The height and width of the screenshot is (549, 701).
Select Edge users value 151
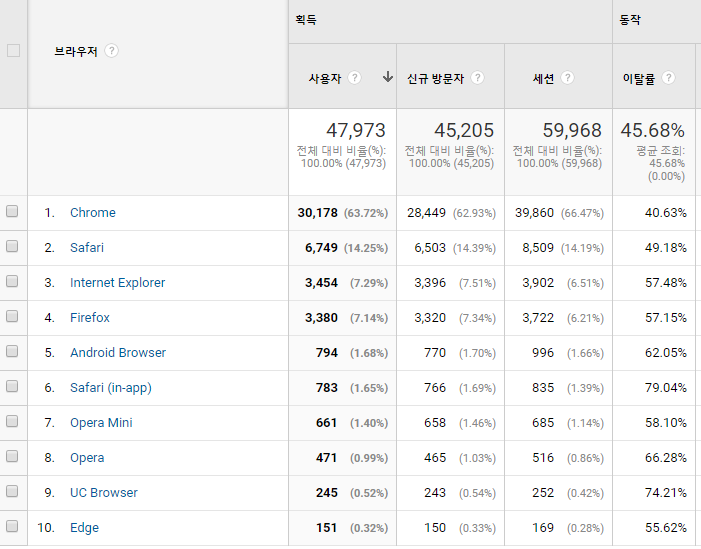click(x=327, y=528)
